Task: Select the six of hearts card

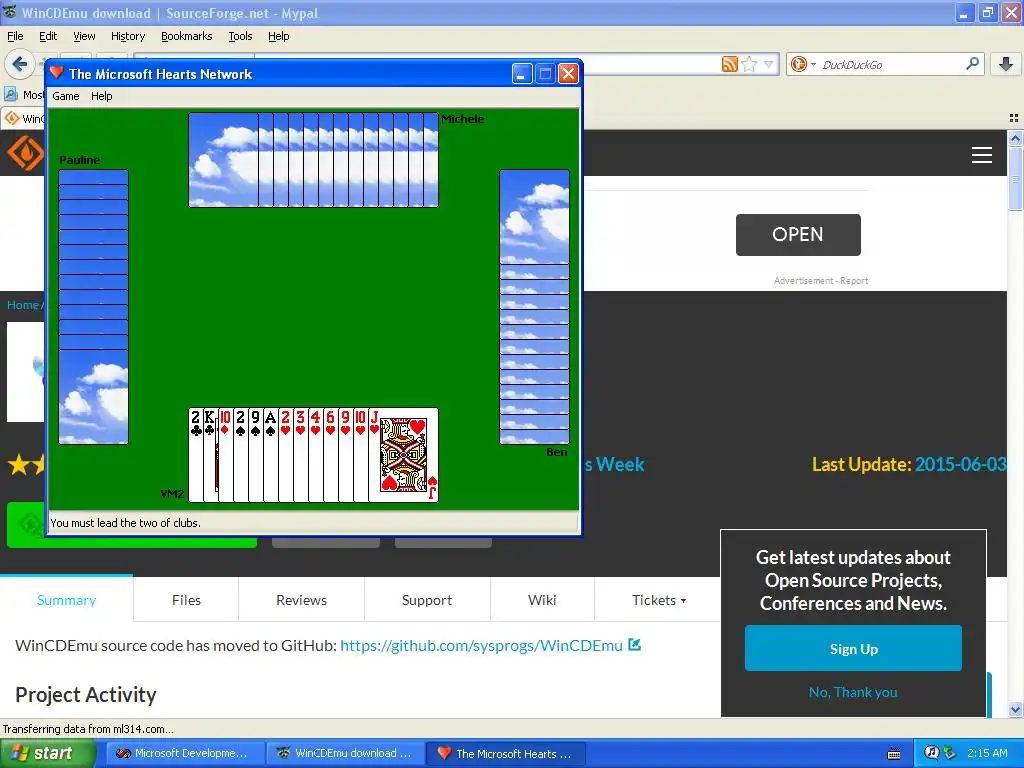Action: [330, 455]
